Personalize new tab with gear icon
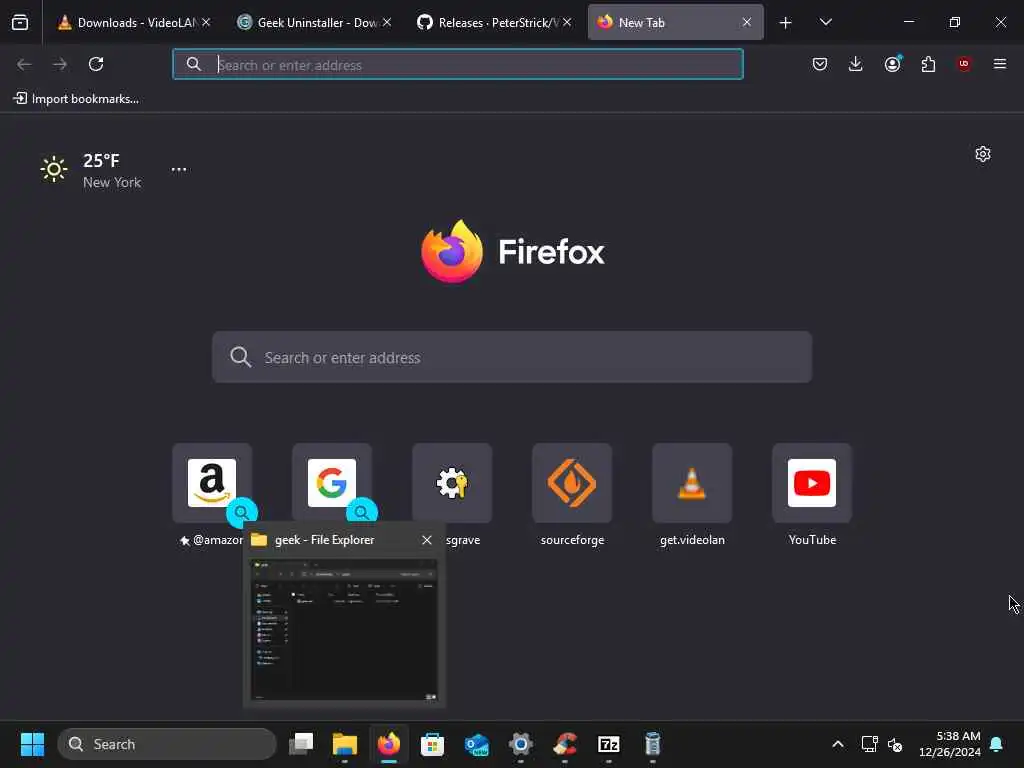This screenshot has height=768, width=1024. pyautogui.click(x=983, y=154)
